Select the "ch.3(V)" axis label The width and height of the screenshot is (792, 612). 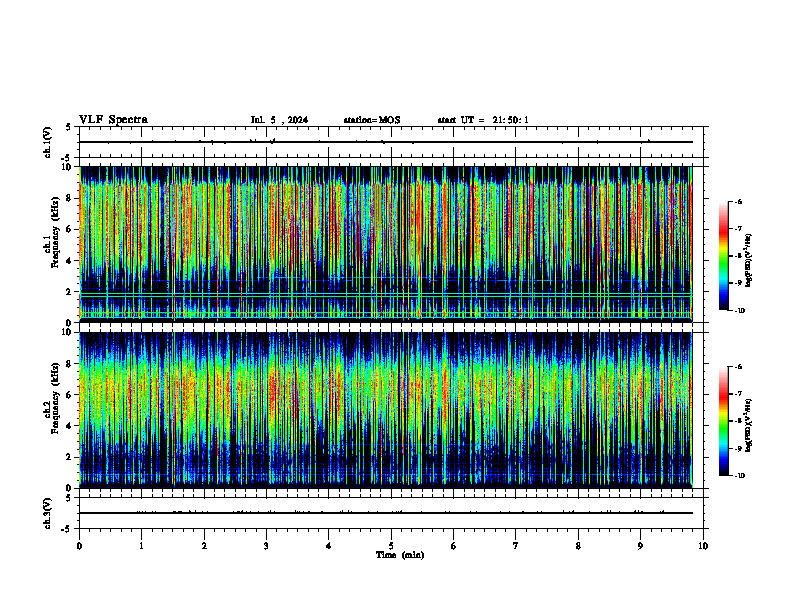coord(48,513)
